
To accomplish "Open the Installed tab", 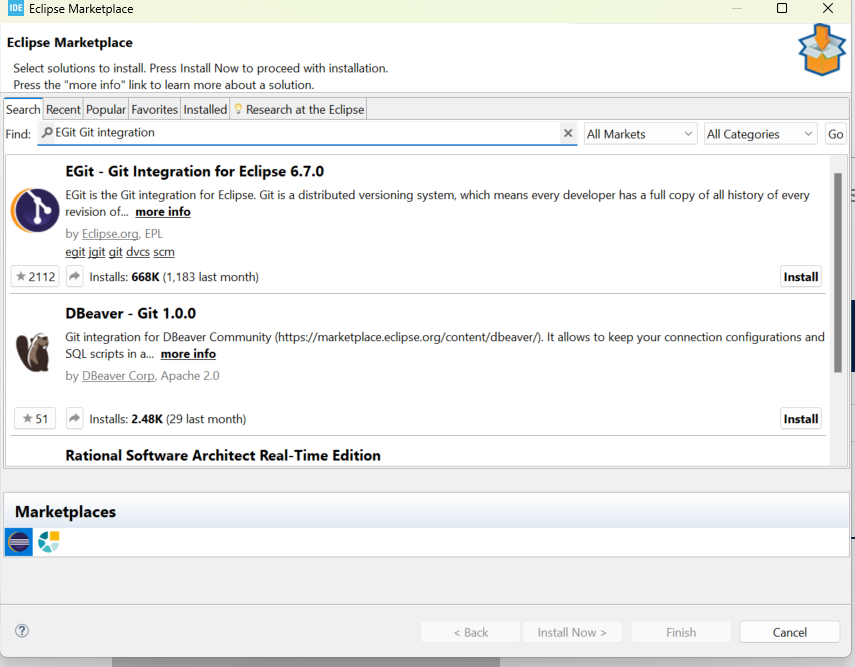I will point(205,109).
